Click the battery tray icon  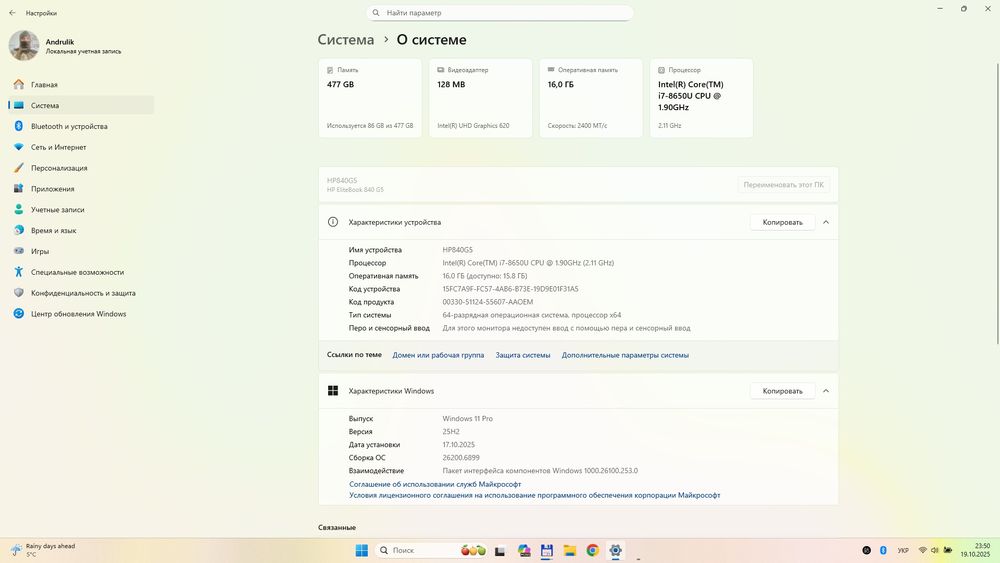[948, 550]
